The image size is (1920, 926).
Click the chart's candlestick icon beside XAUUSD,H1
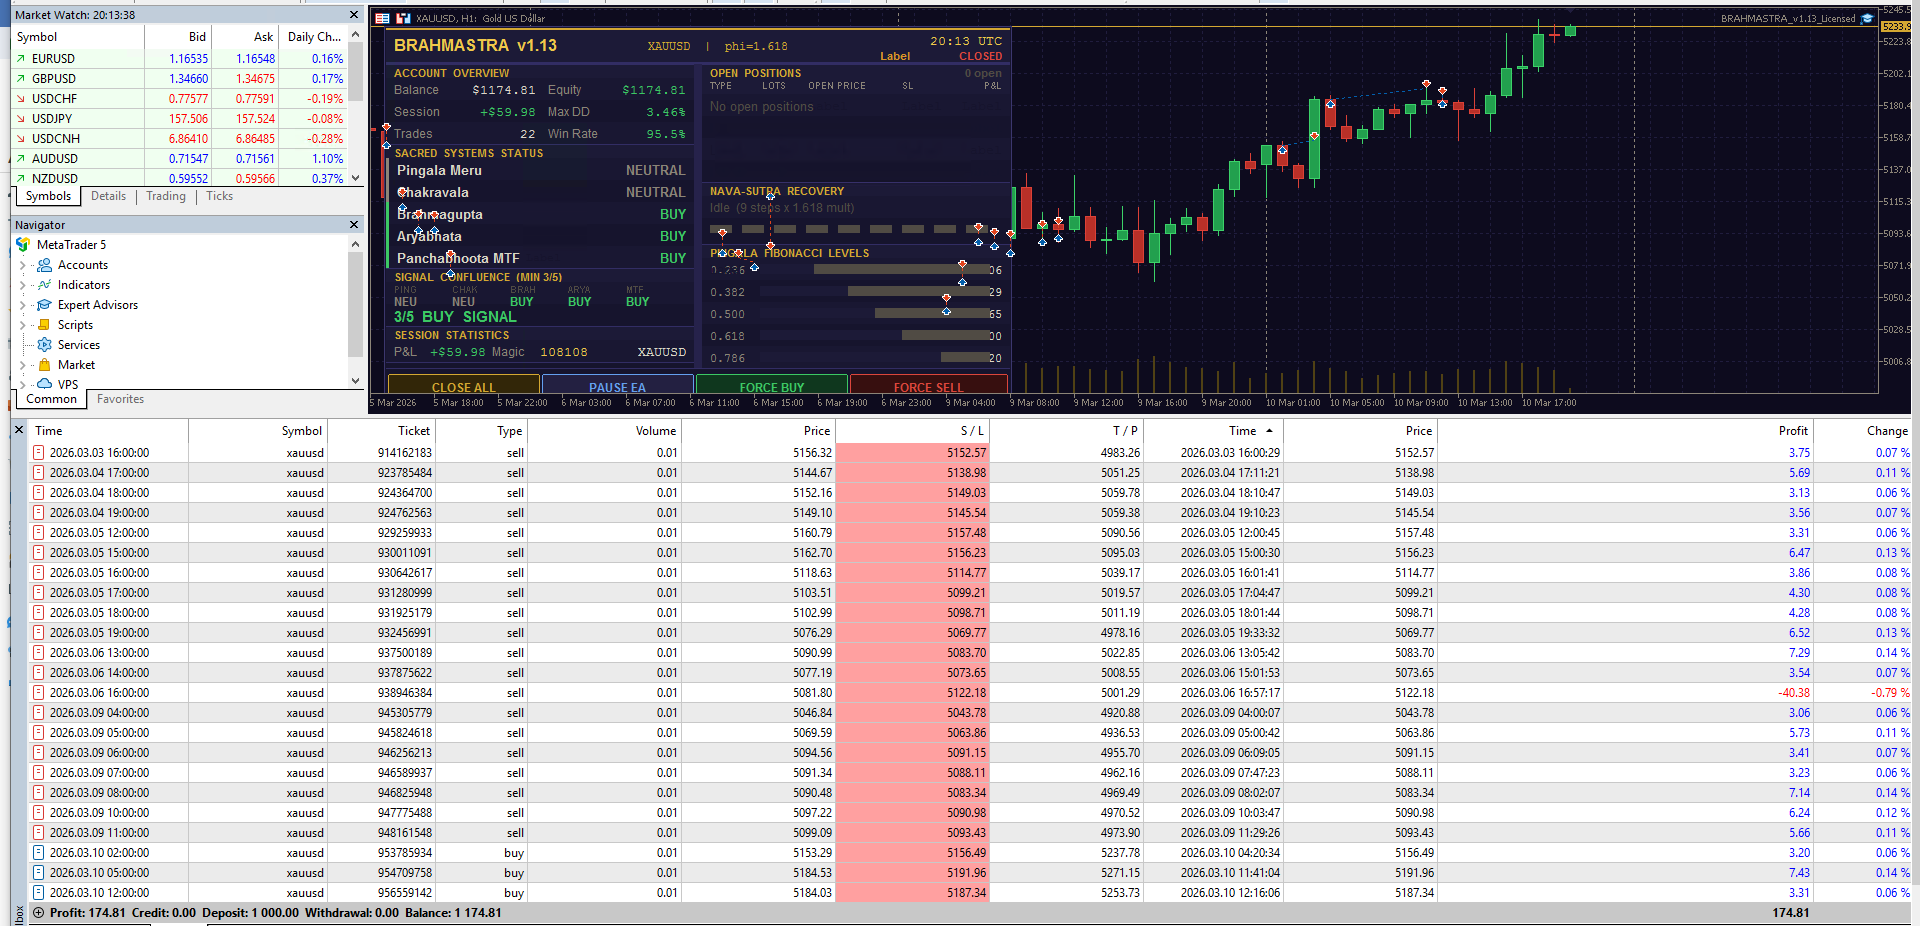pyautogui.click(x=403, y=18)
